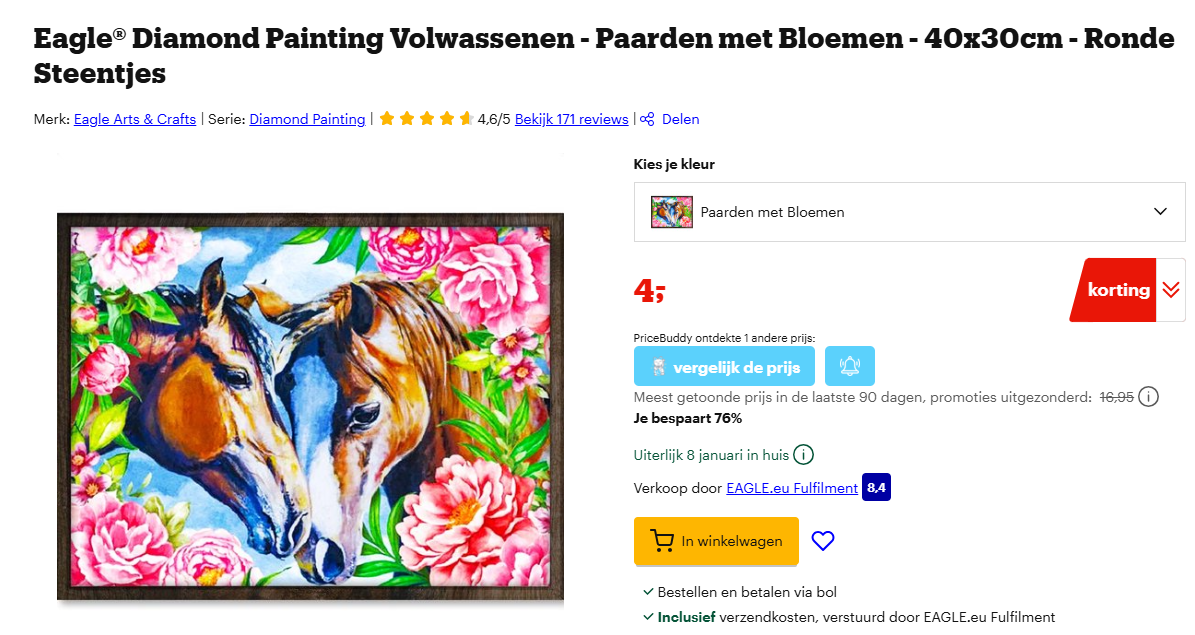This screenshot has width=1195, height=635.
Task: Click the In winkelwagen button
Action: coord(716,540)
